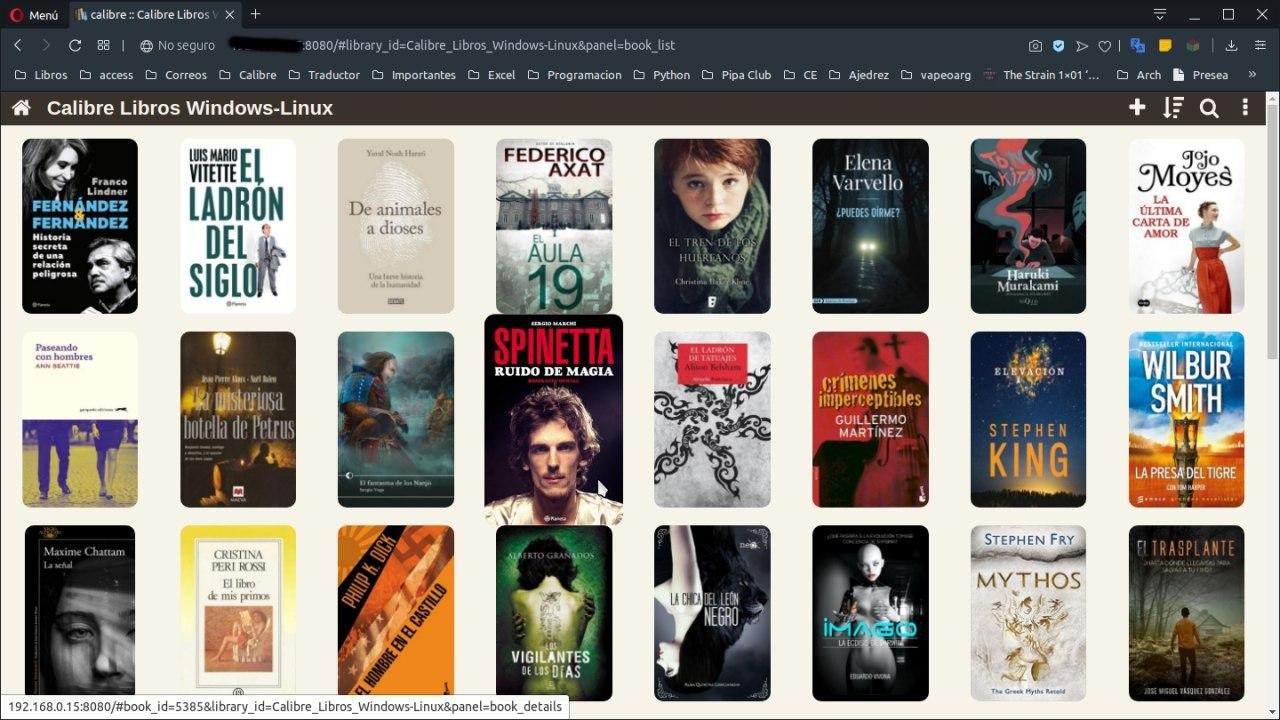
Task: Open the three-dot more actions menu
Action: pyautogui.click(x=1245, y=108)
